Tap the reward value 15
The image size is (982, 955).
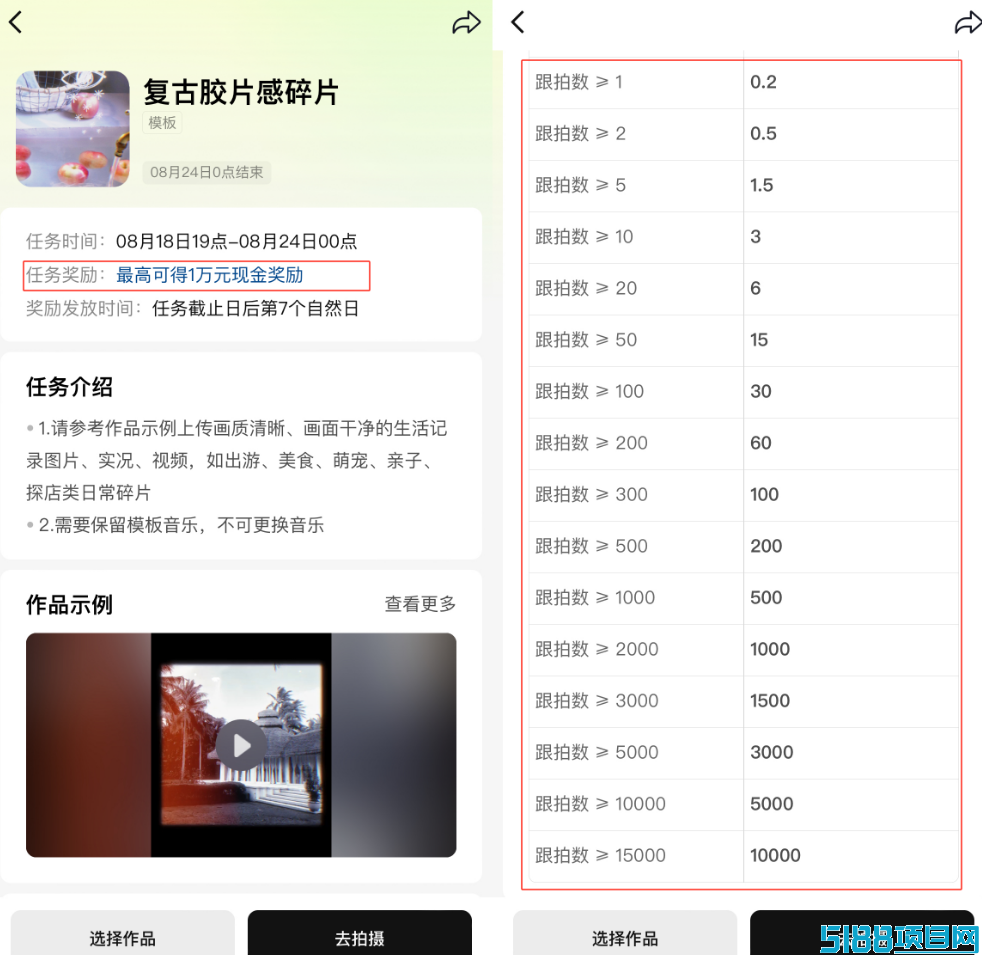coord(759,340)
